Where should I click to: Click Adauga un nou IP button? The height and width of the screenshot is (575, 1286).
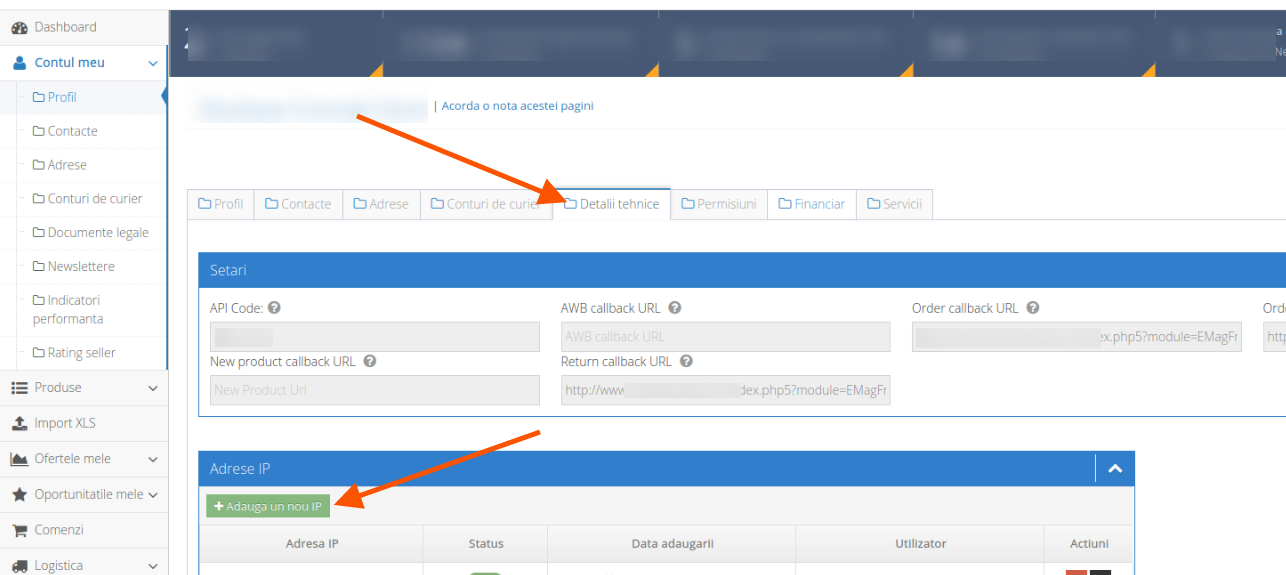coord(268,506)
